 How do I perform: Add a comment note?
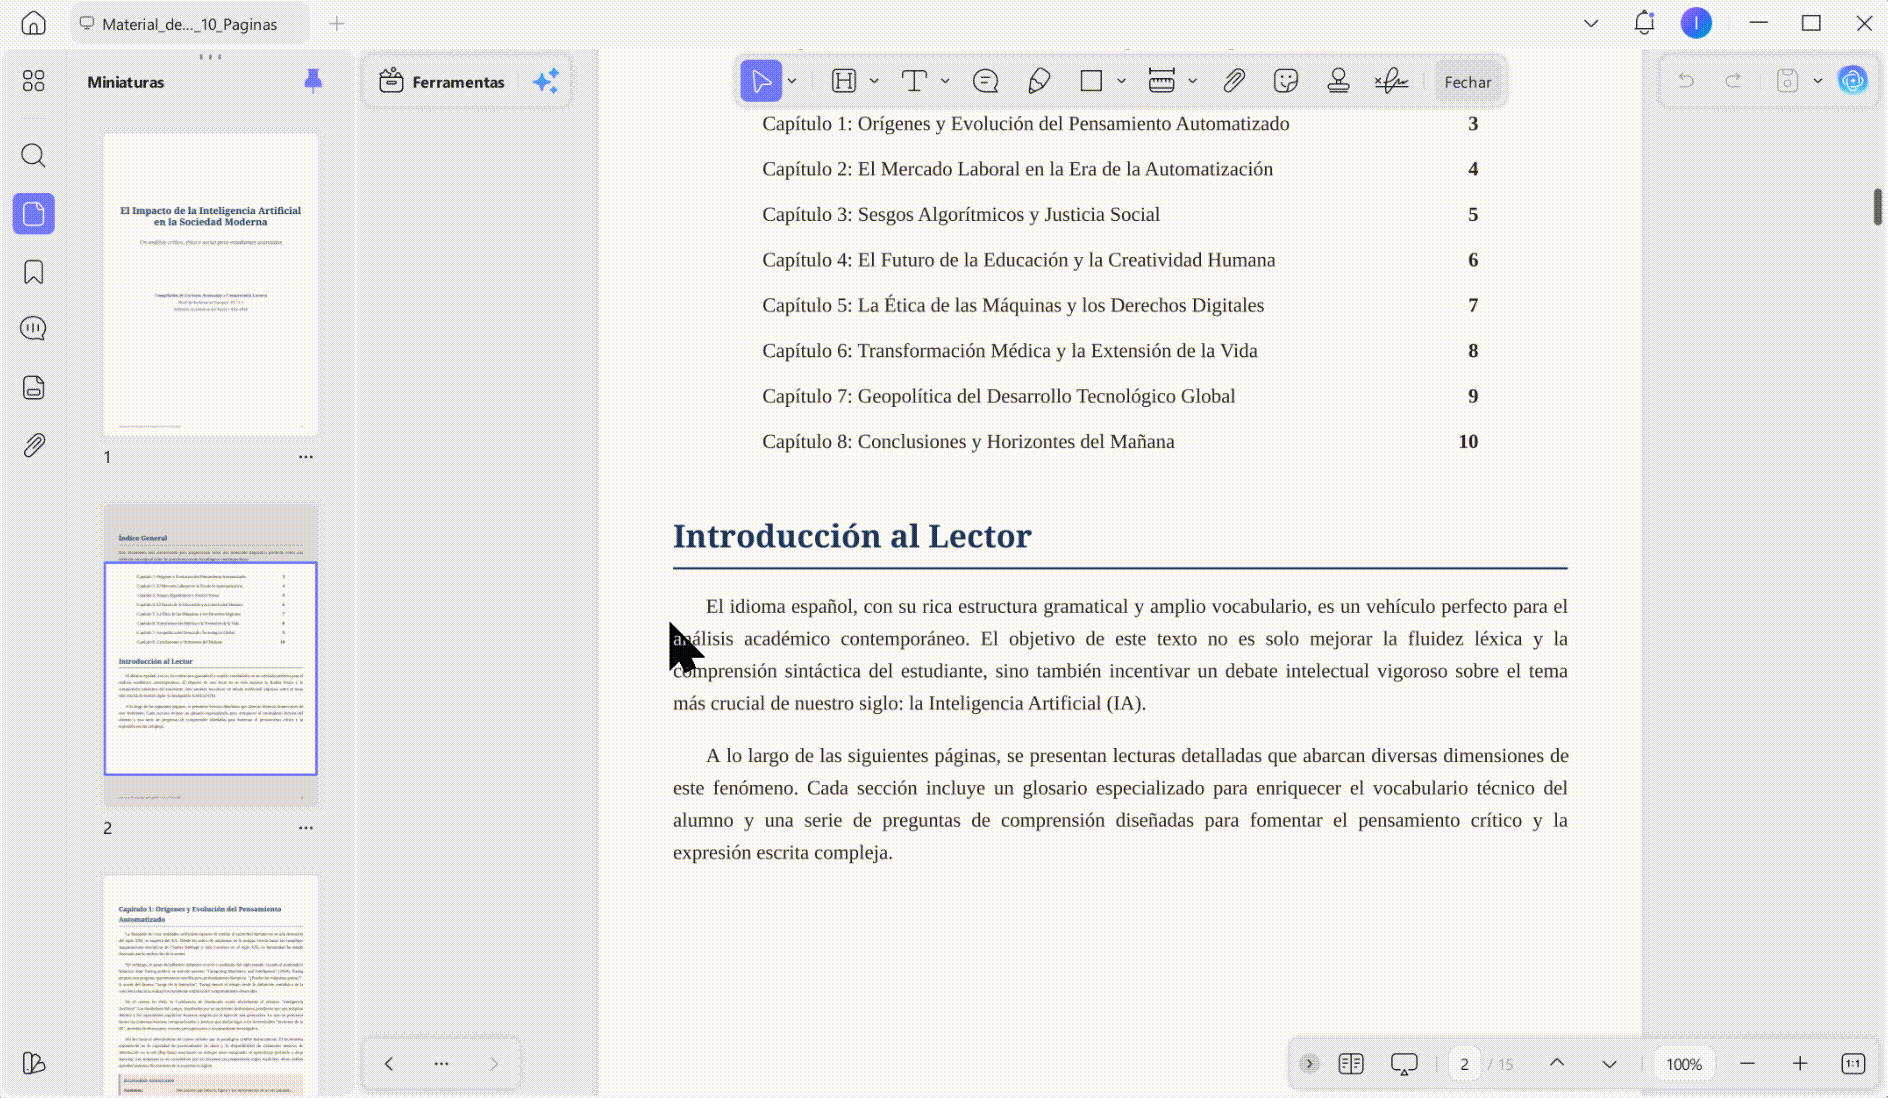(x=985, y=81)
